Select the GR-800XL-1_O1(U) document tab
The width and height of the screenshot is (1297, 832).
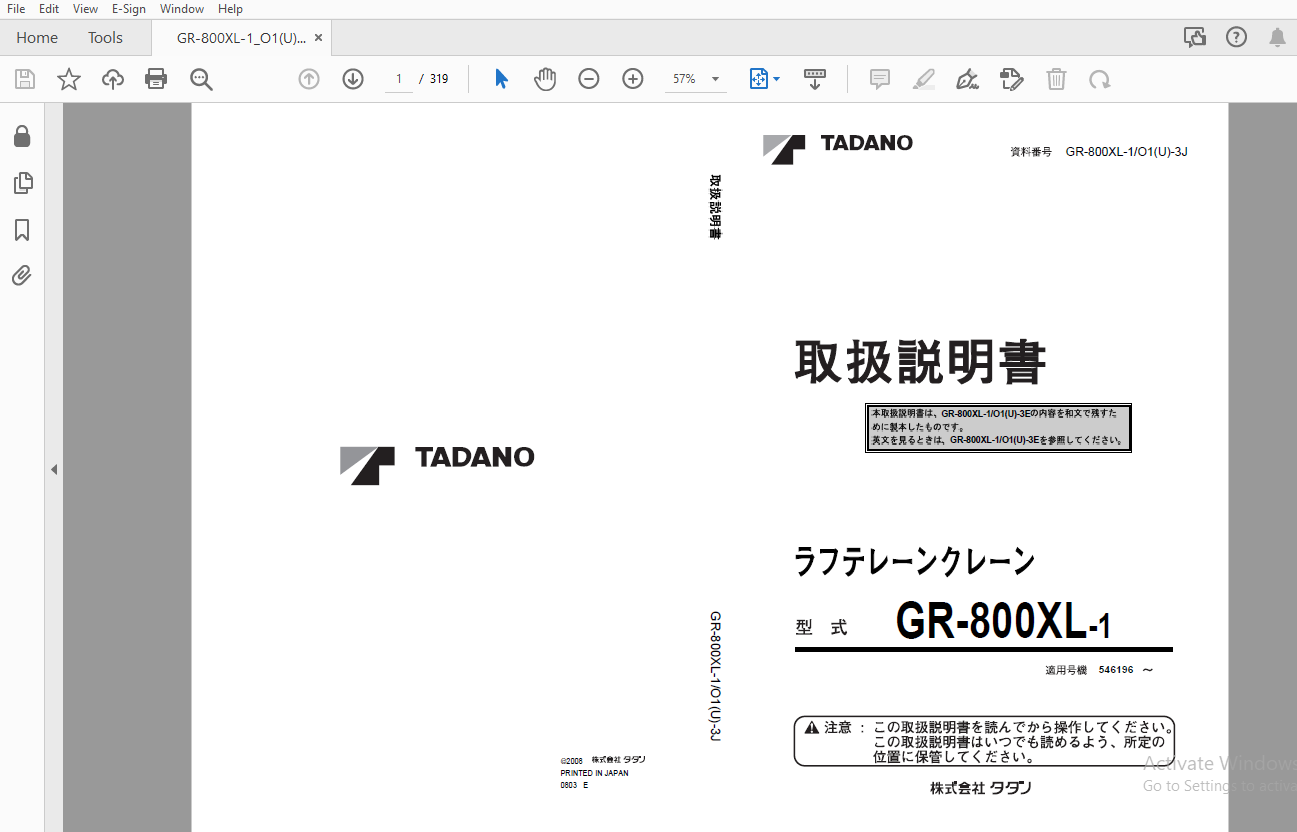[241, 38]
